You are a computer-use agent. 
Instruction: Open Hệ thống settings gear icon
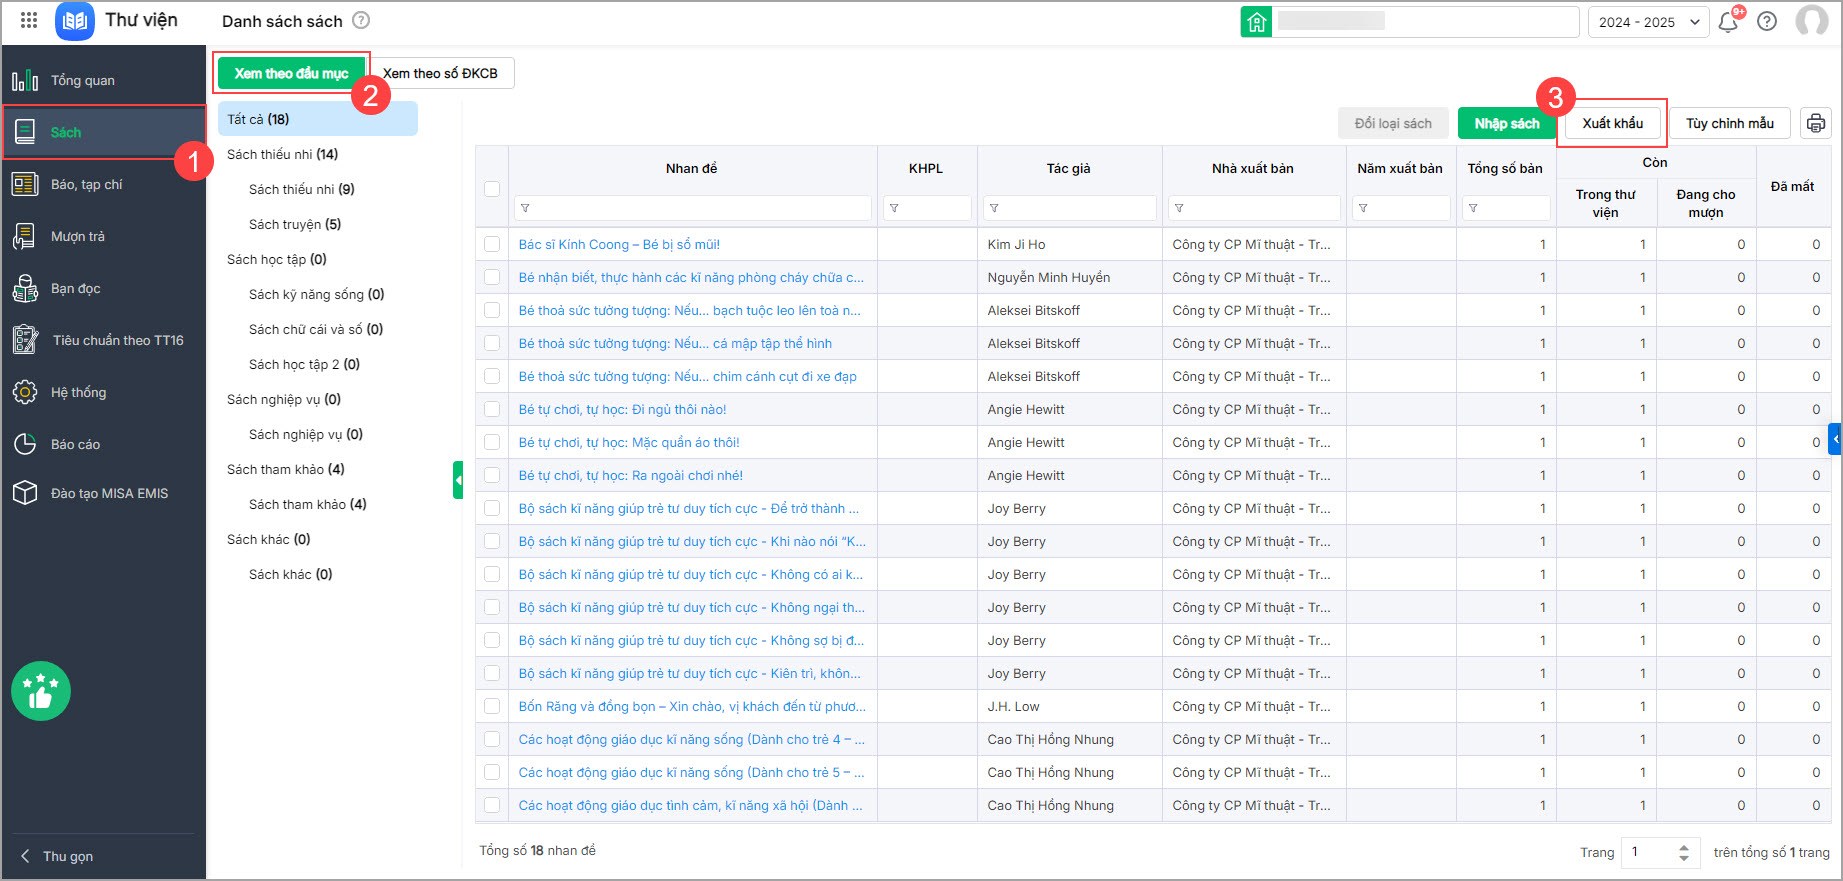tap(25, 392)
